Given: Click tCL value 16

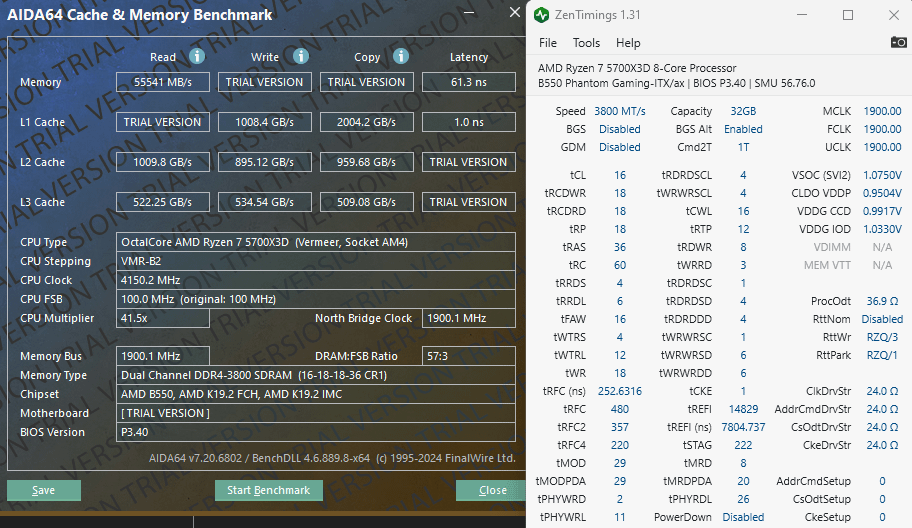Looking at the screenshot, I should (619, 175).
